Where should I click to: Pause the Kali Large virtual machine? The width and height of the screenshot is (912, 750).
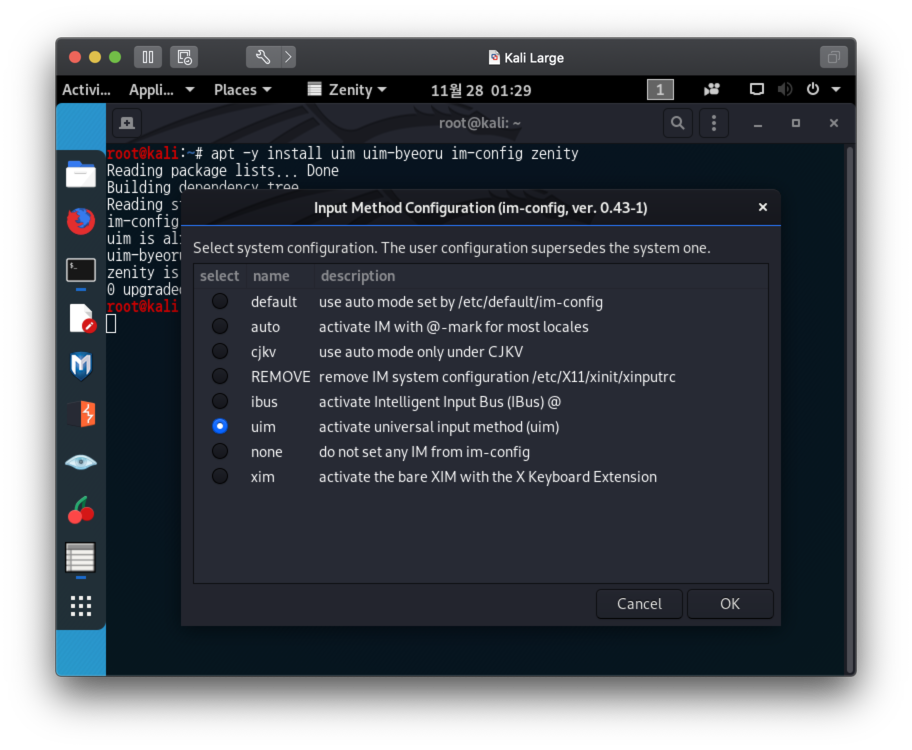148,57
